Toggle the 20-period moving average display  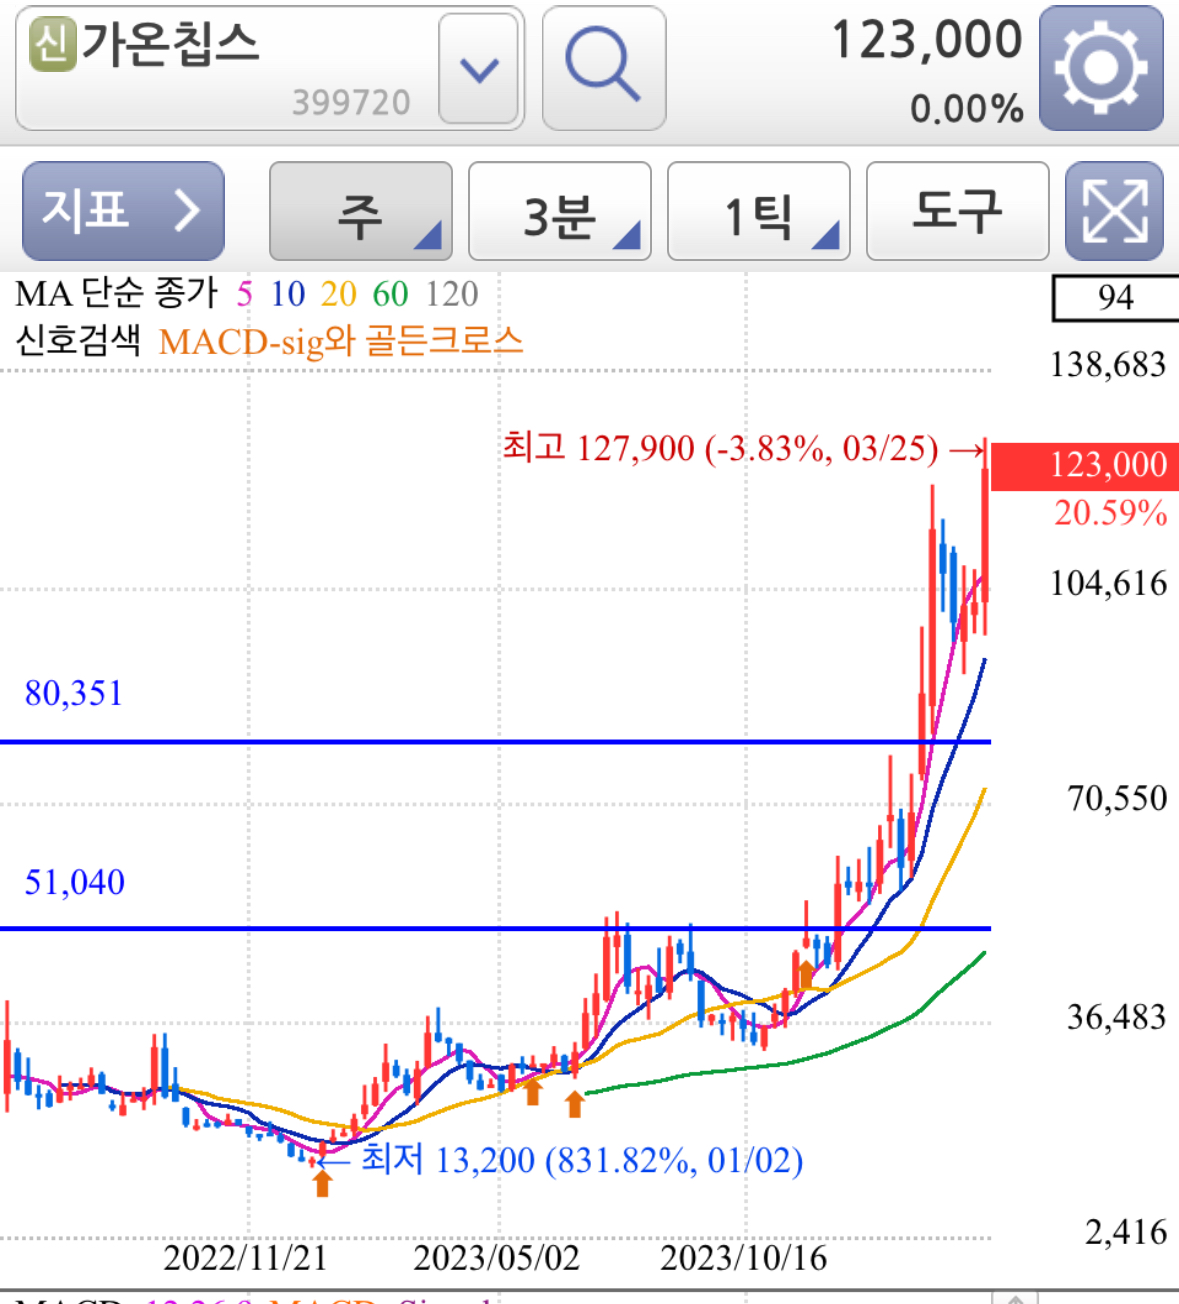[x=339, y=295]
